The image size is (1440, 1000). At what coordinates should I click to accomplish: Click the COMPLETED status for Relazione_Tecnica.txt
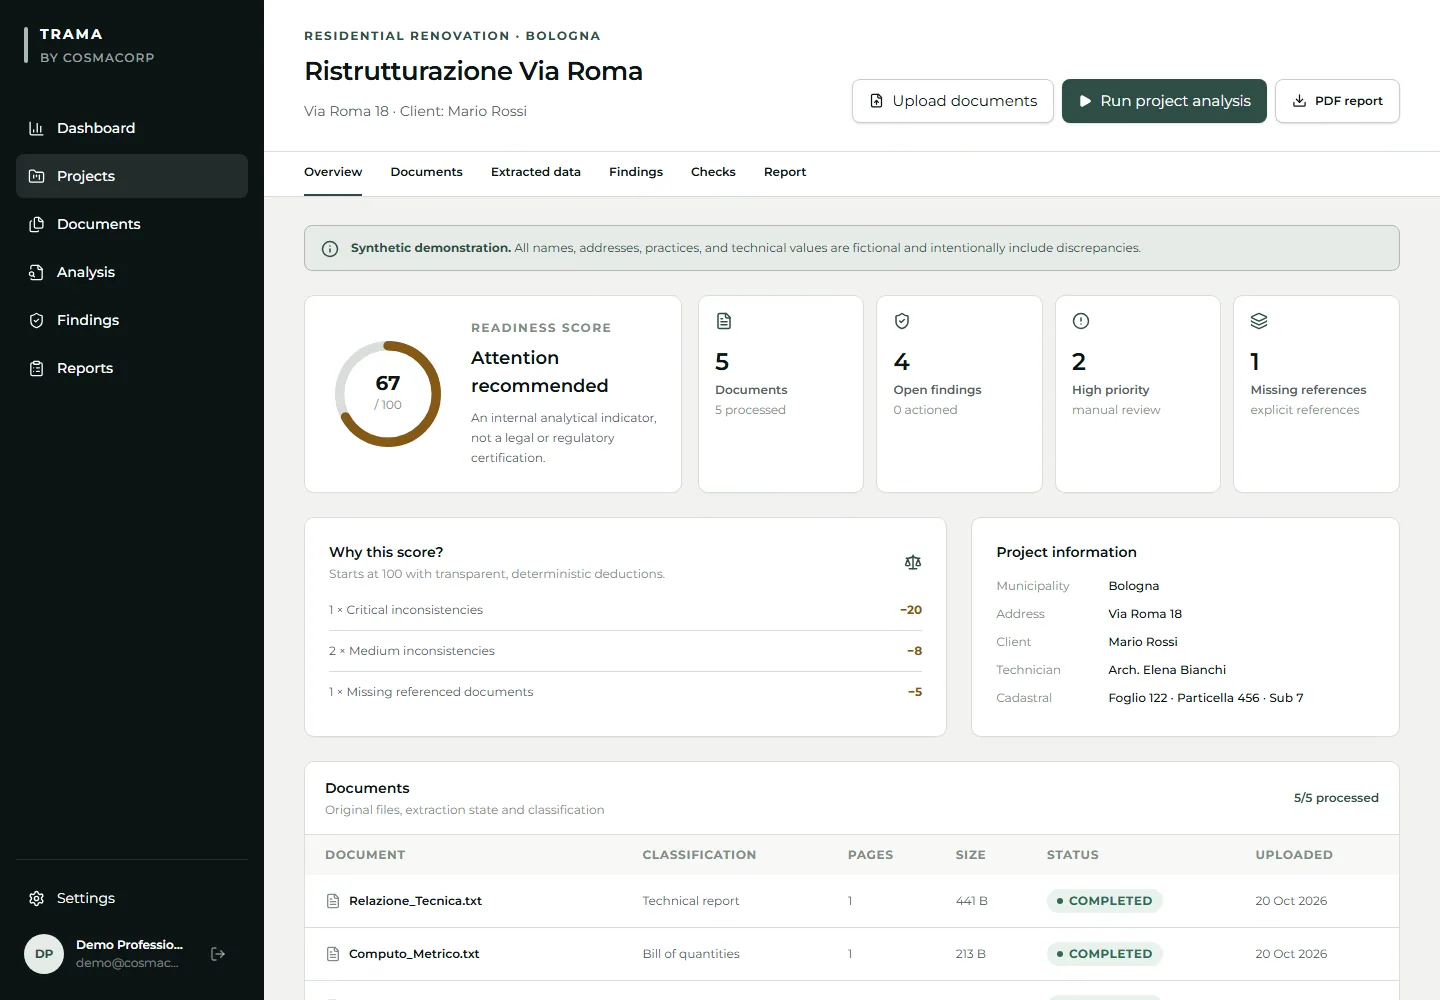[1105, 901]
